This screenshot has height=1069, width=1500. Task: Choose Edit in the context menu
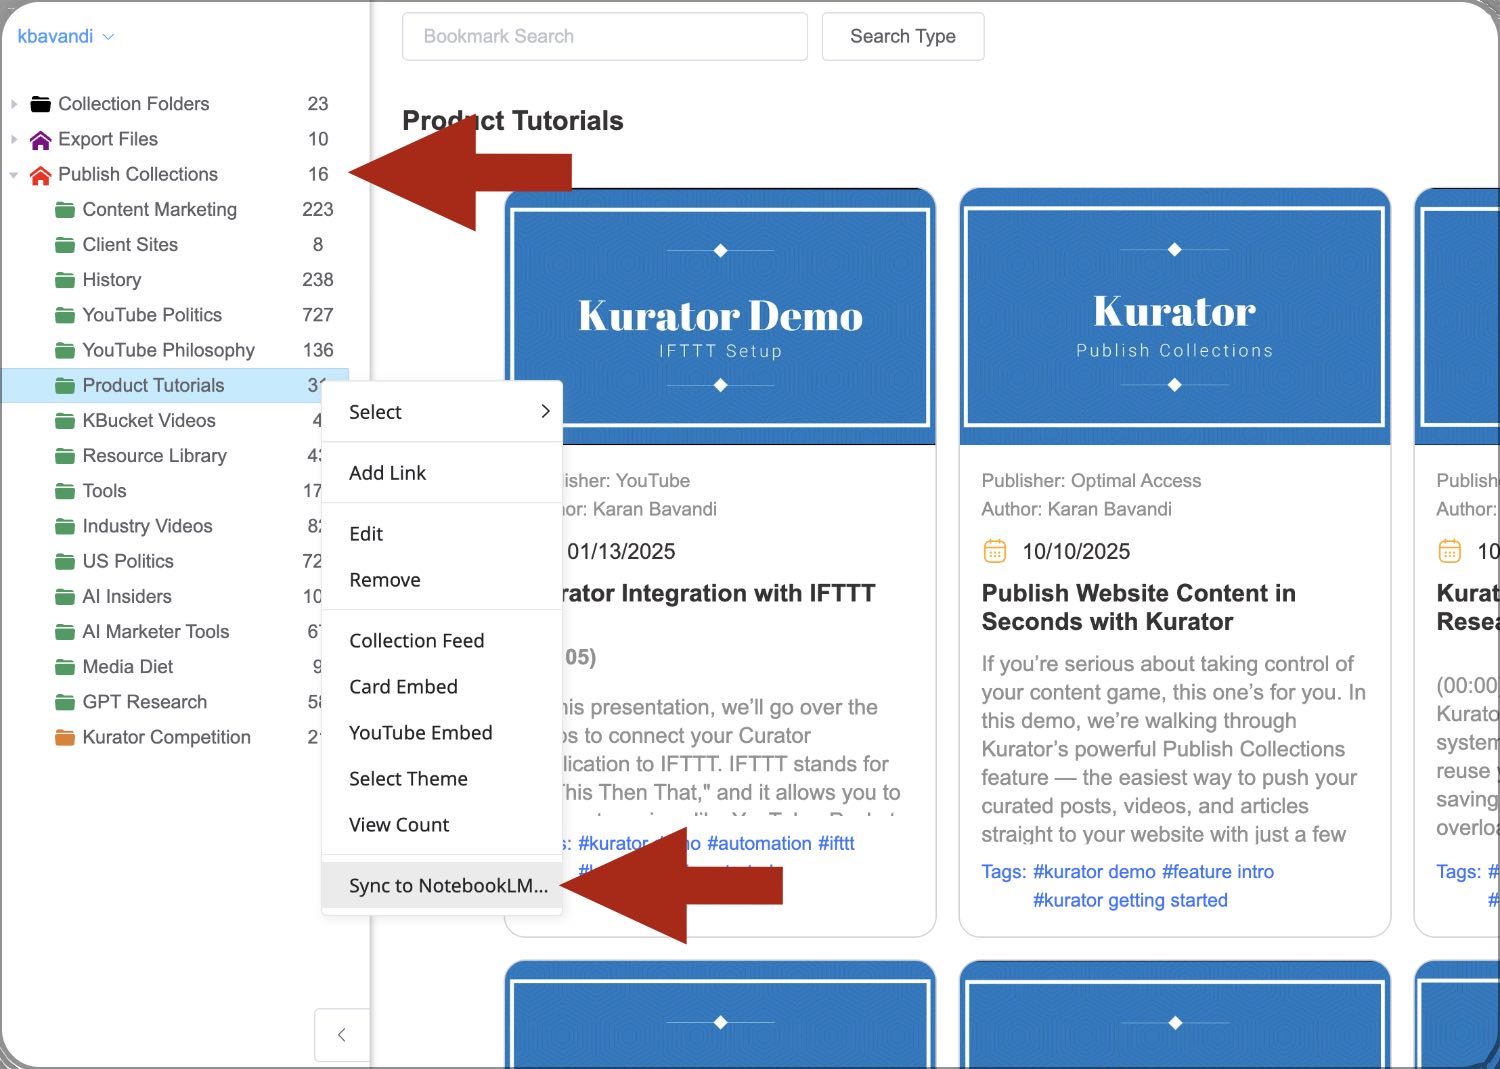442,534
